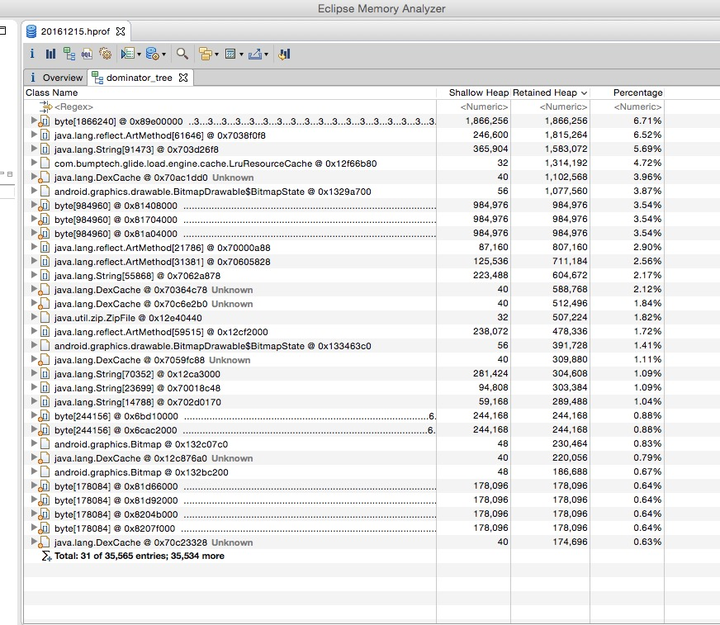The width and height of the screenshot is (720, 625).
Task: Open Calculate retained size dropdown arrow
Action: click(241, 54)
